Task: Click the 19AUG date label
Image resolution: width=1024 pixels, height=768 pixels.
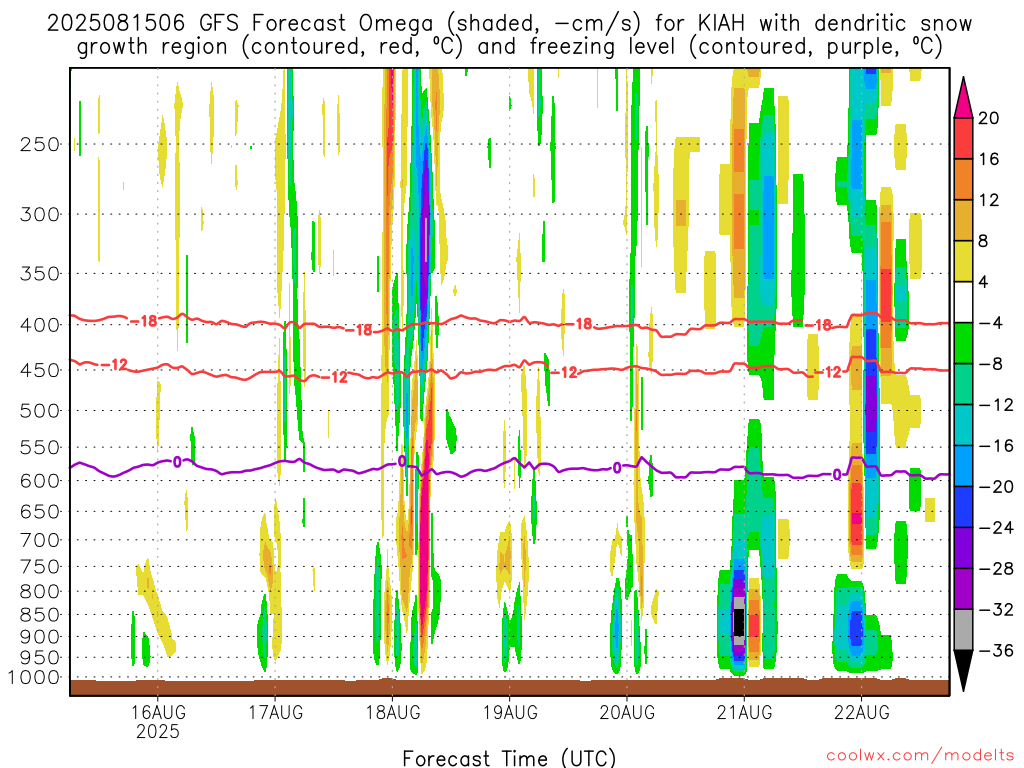Action: [510, 712]
